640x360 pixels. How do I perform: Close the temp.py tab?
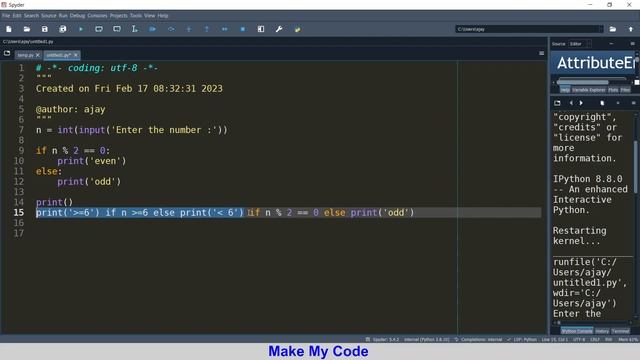[x=38, y=55]
